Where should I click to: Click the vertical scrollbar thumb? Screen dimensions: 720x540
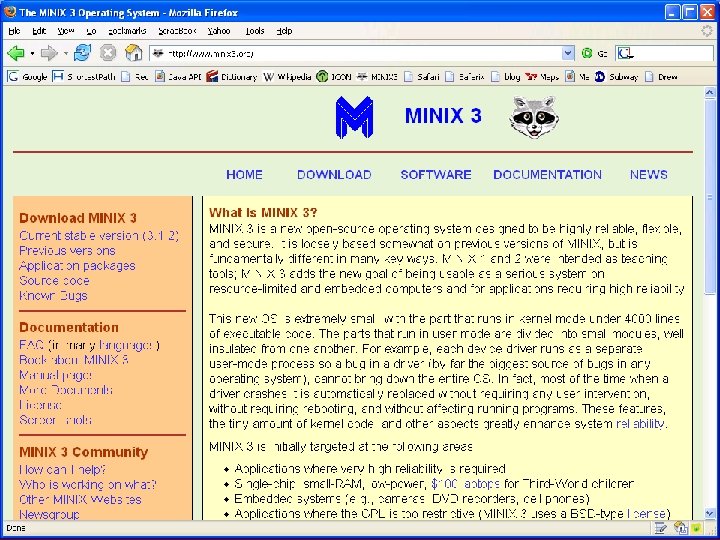coord(709,197)
